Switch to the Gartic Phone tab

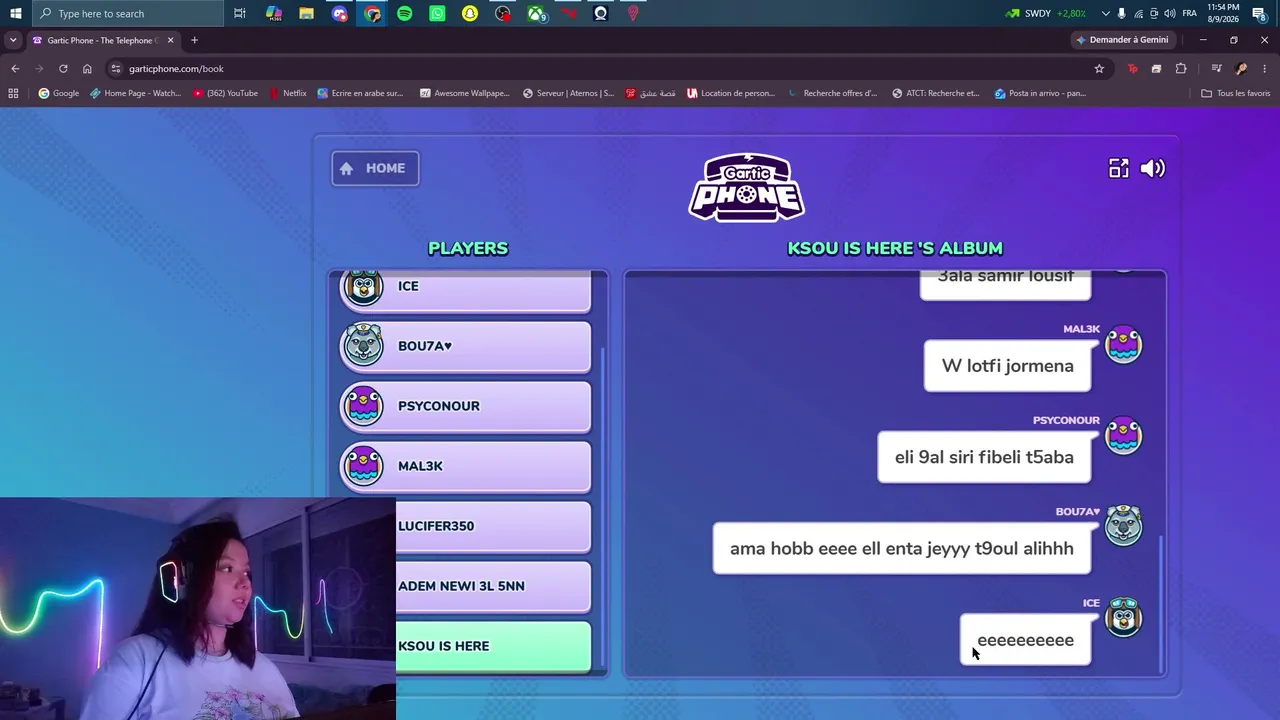pyautogui.click(x=102, y=40)
